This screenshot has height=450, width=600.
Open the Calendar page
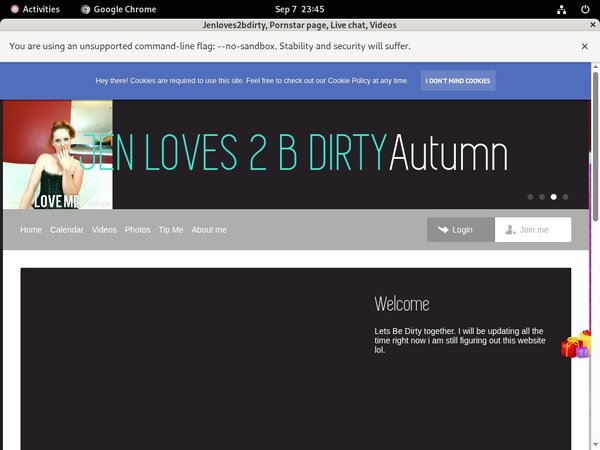point(67,230)
